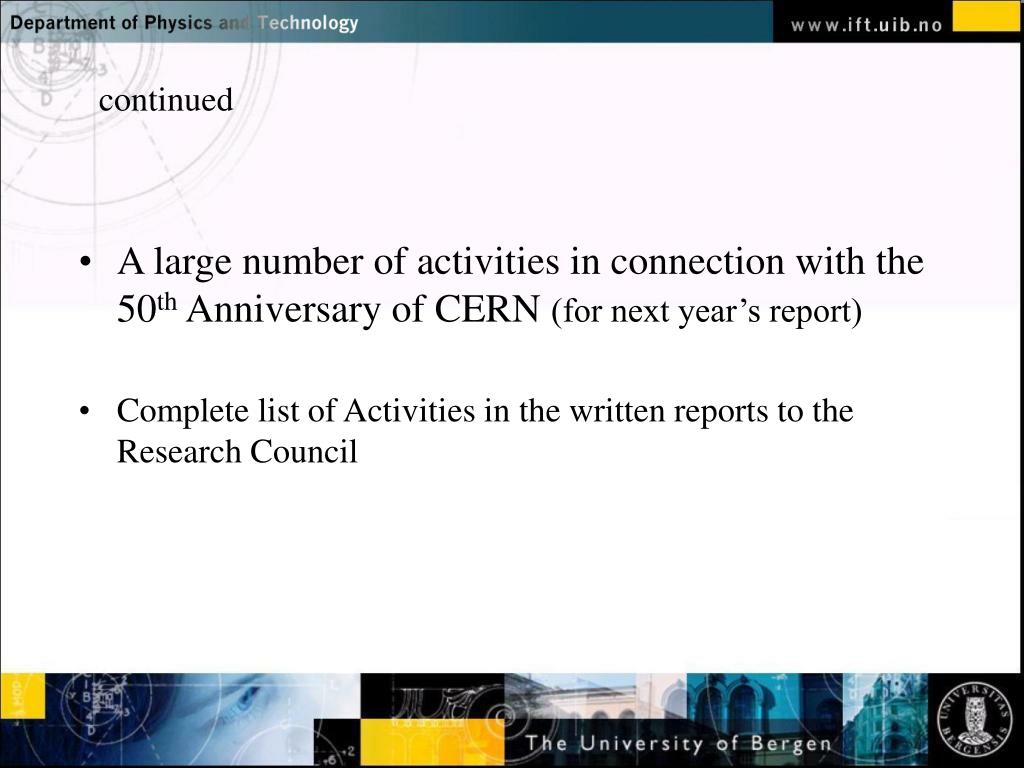
Task: Click the "Complete list of Activities" bullet line
Action: 485,411
